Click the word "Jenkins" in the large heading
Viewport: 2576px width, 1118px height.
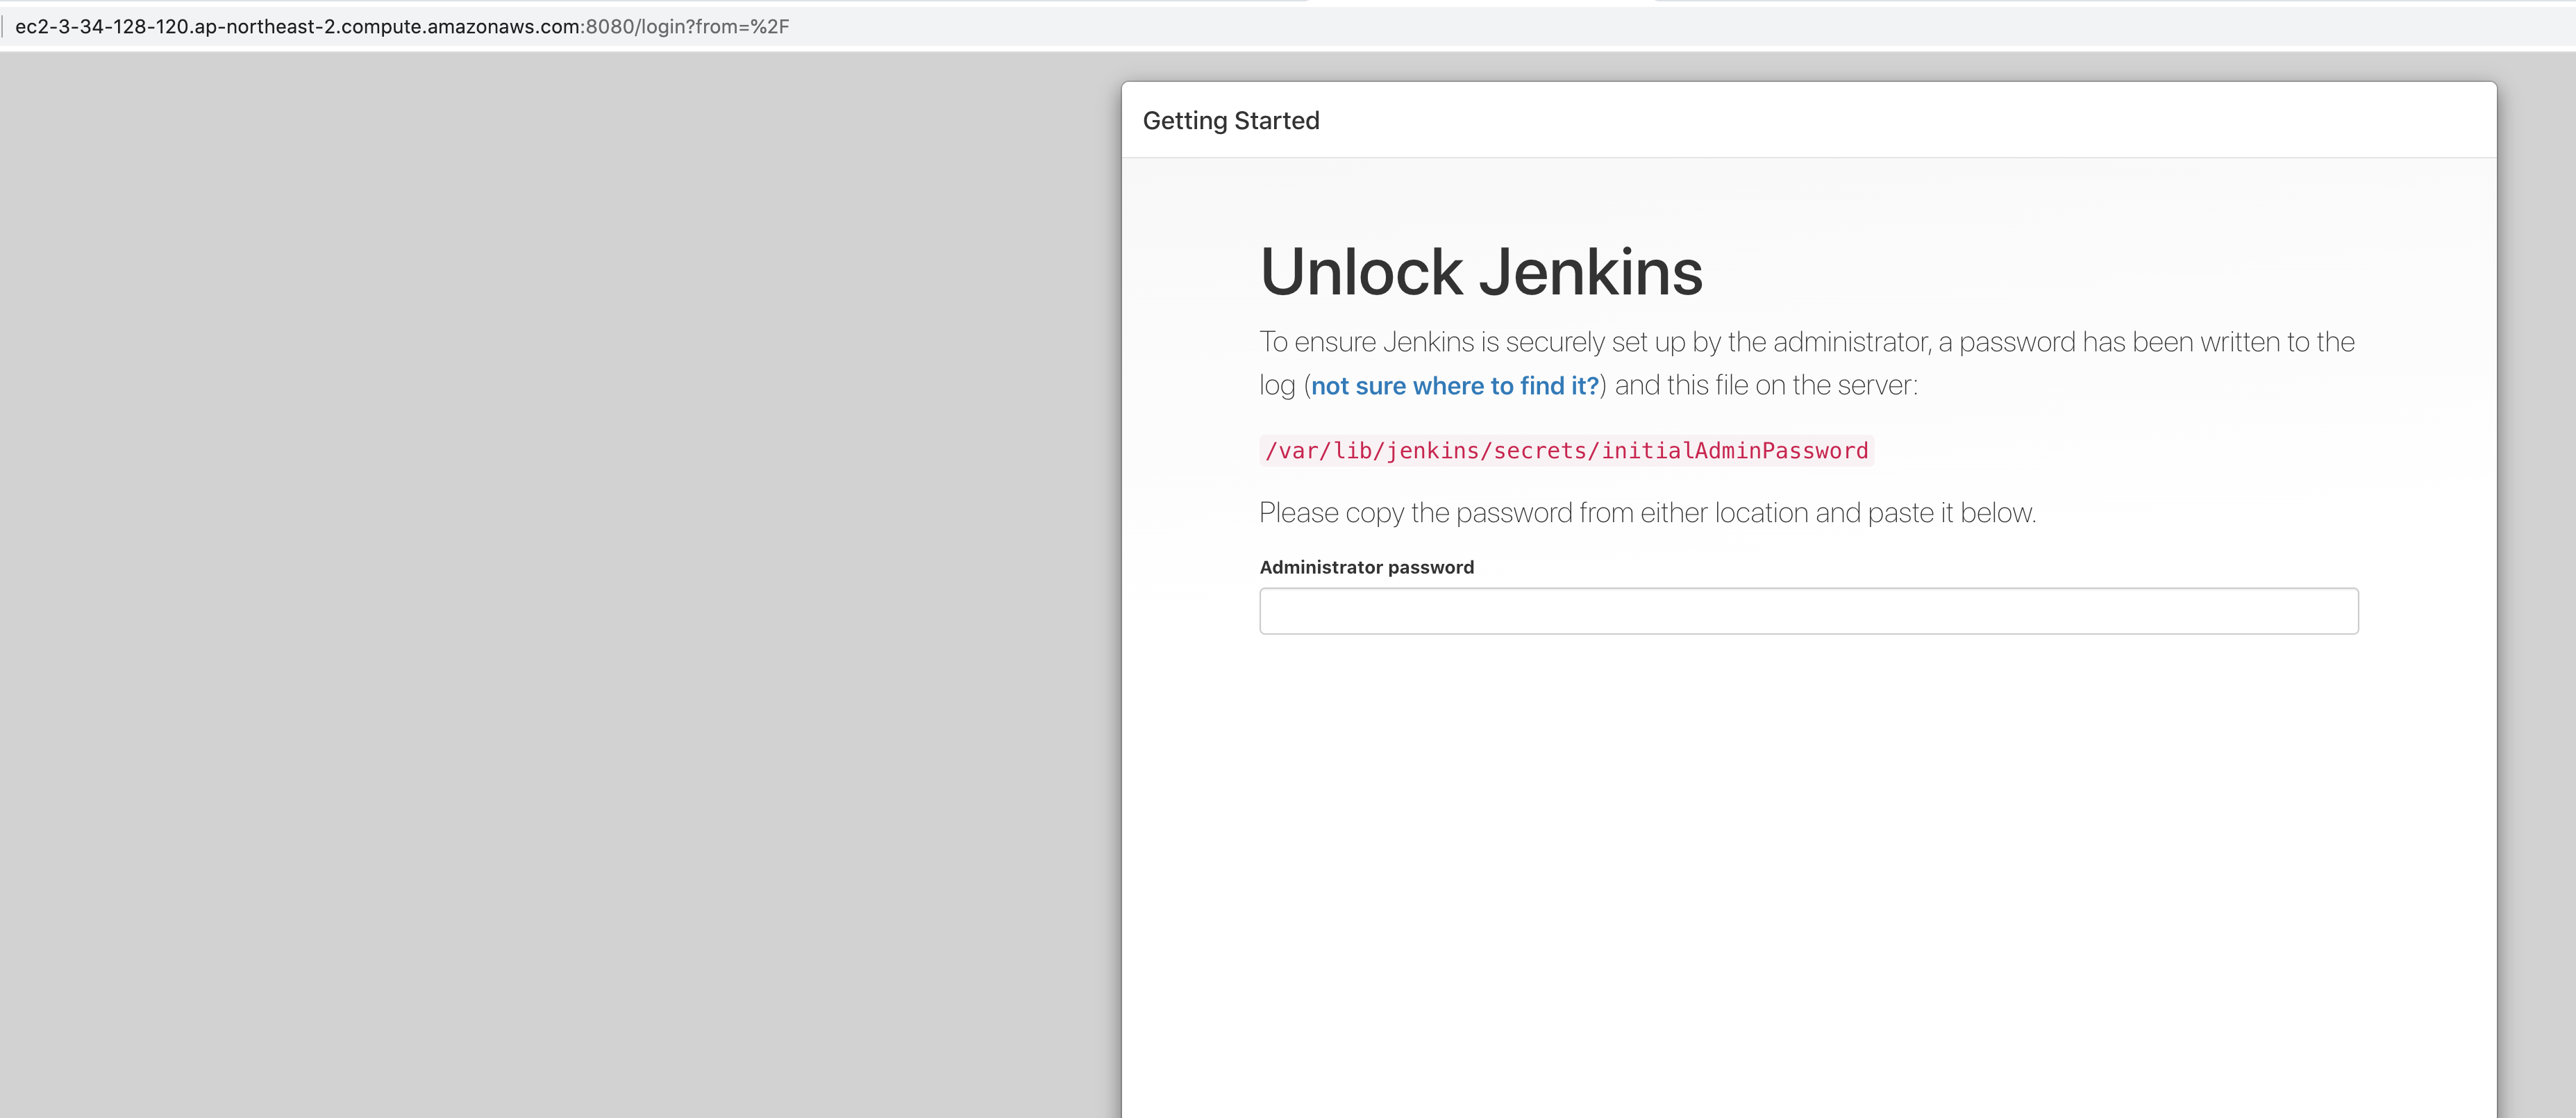click(x=1590, y=272)
